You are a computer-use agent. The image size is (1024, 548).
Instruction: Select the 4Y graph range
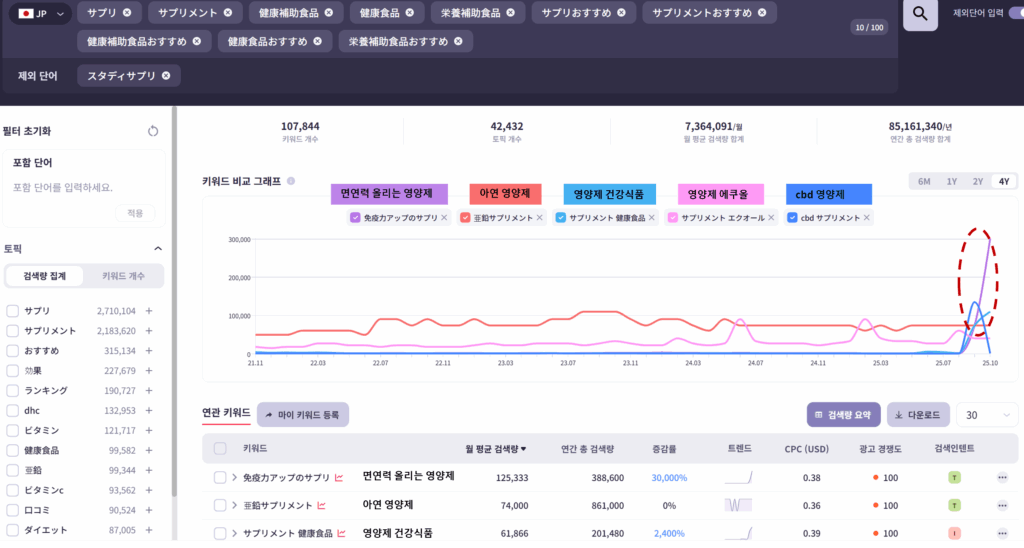click(1004, 182)
